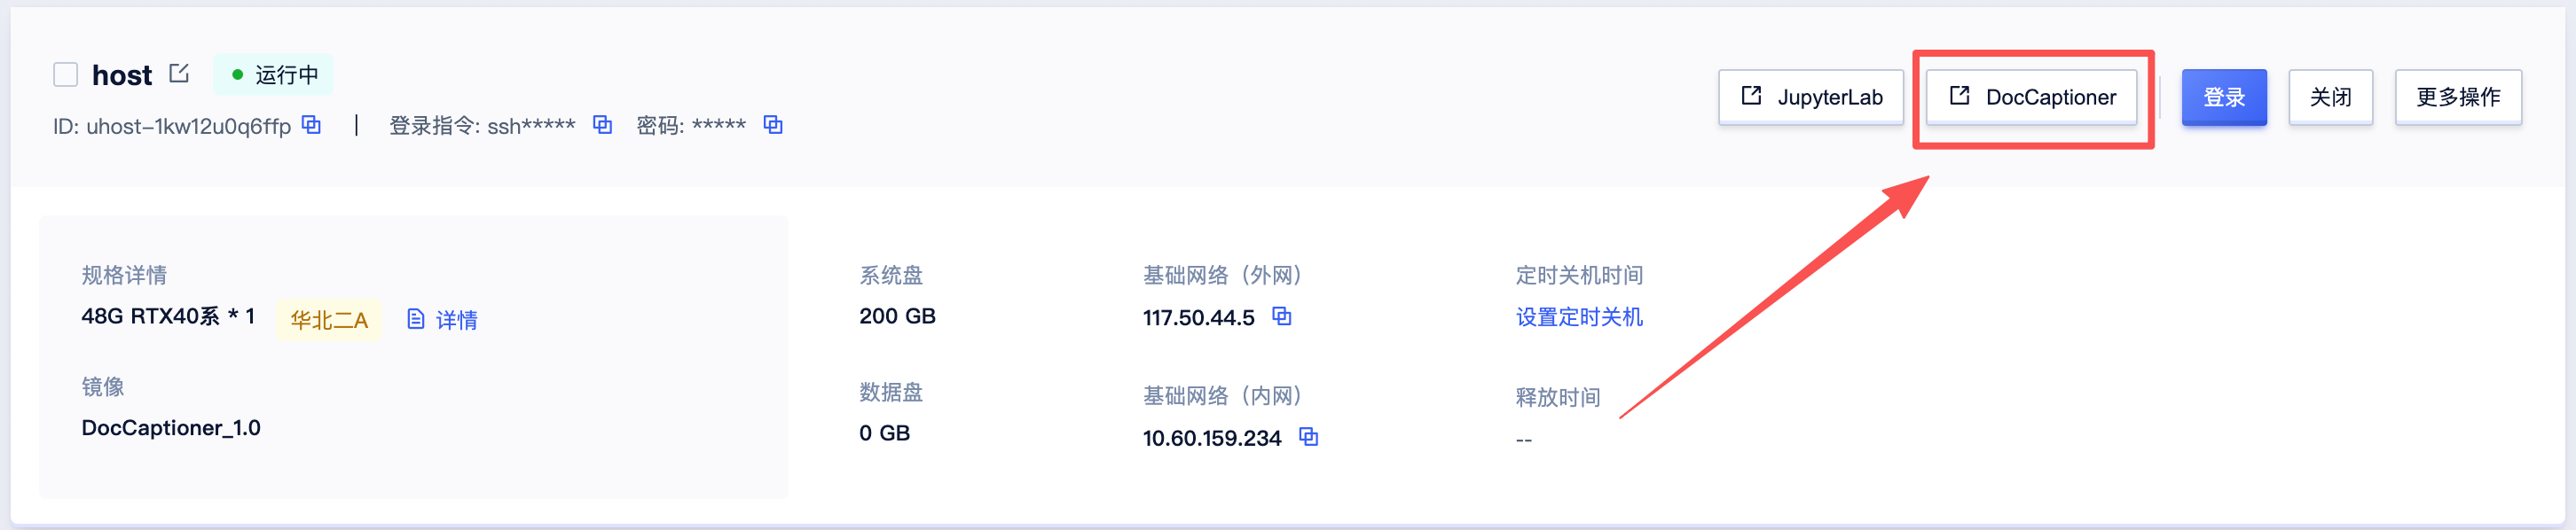Click the 设置定时关机 link
This screenshot has height=530, width=2576.
[x=1579, y=317]
